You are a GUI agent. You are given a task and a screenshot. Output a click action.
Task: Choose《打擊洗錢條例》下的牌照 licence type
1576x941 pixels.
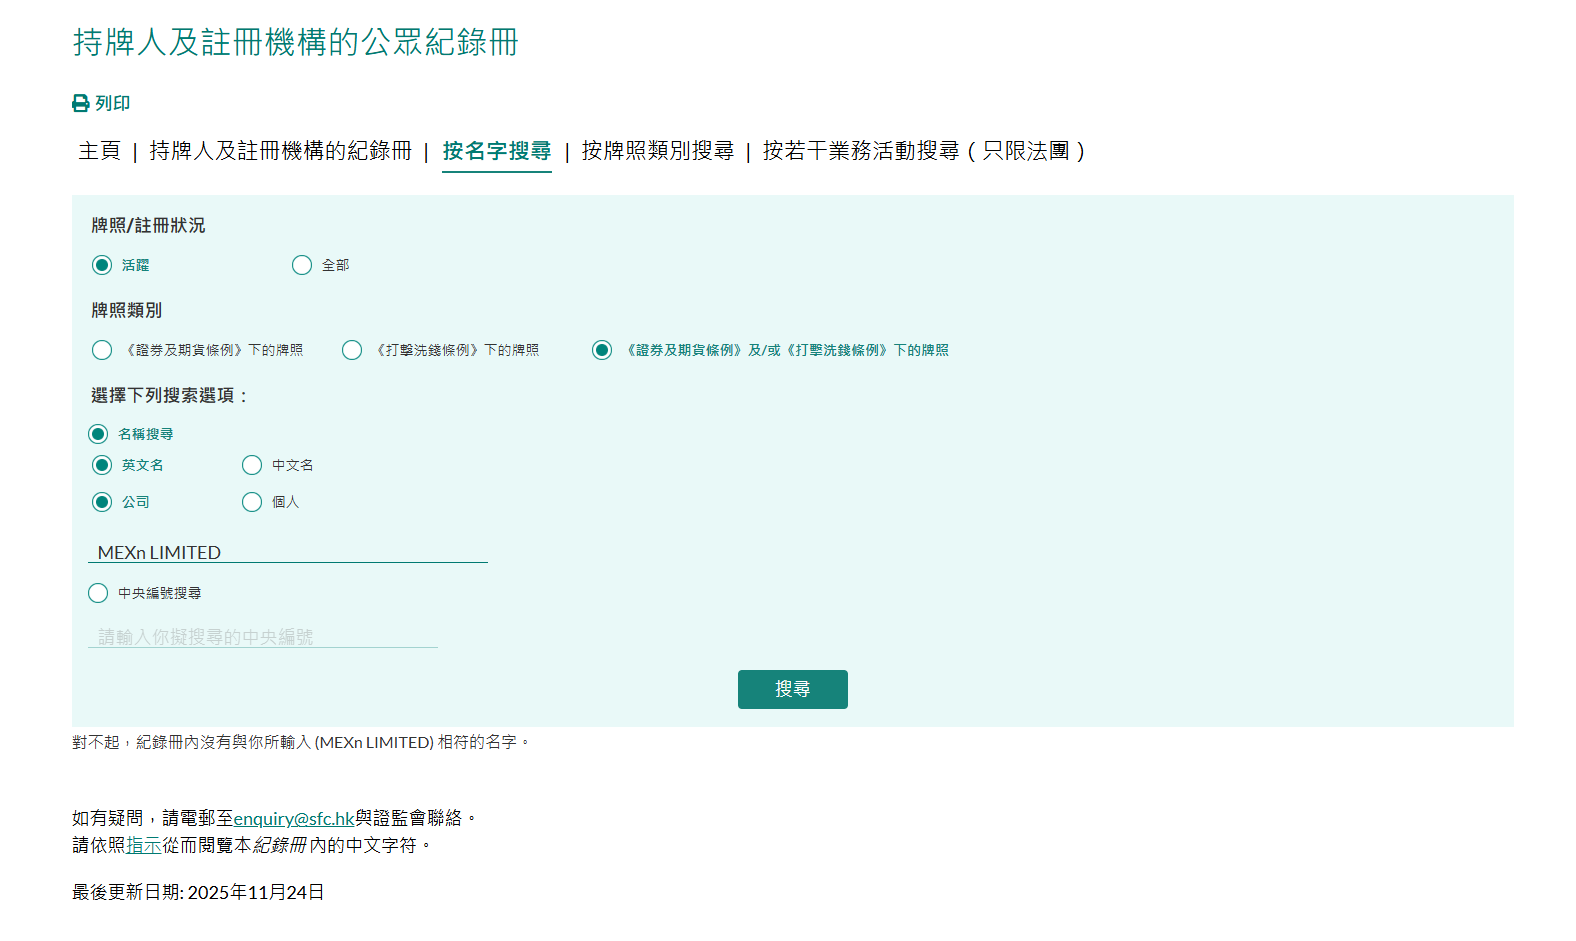click(x=352, y=350)
